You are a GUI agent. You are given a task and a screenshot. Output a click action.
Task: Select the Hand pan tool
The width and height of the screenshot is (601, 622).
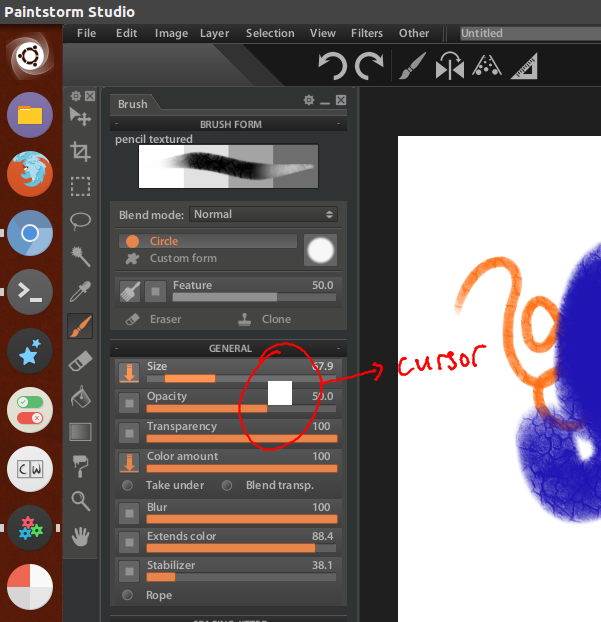(x=80, y=536)
